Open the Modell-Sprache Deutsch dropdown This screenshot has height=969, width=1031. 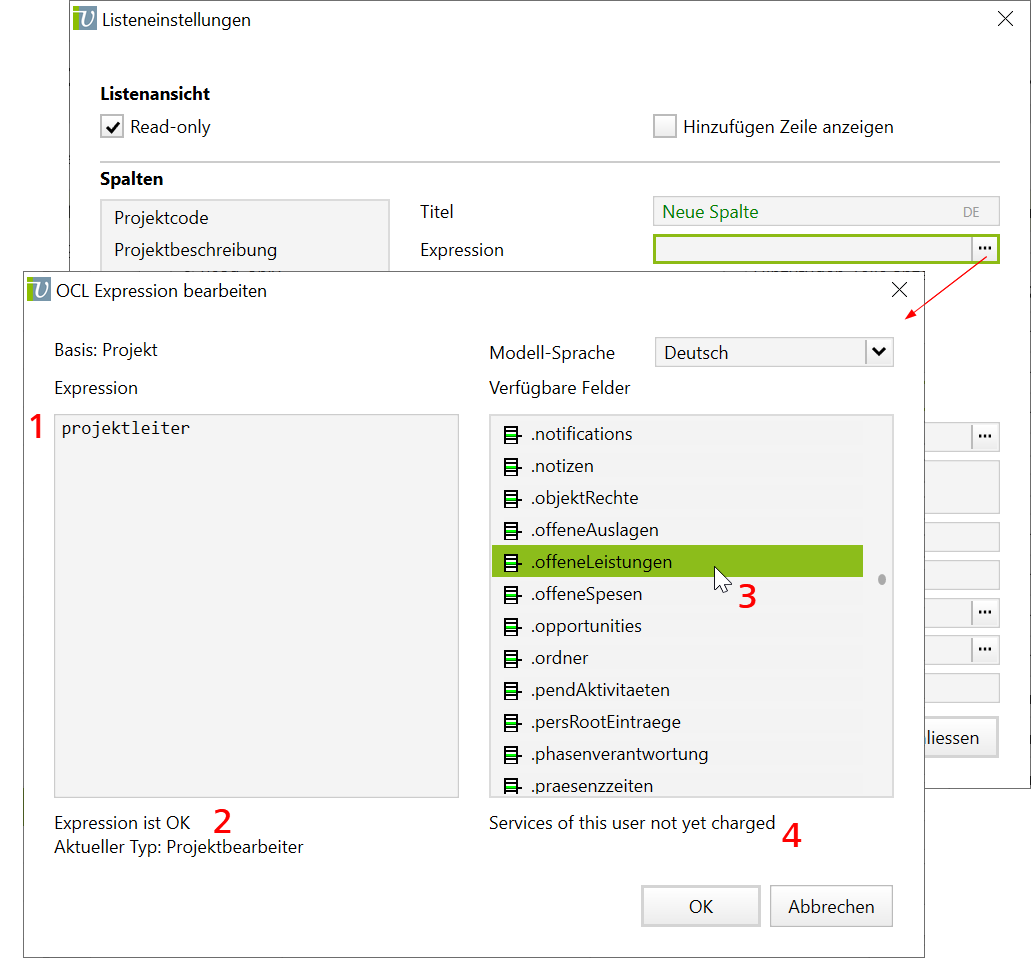[x=878, y=352]
